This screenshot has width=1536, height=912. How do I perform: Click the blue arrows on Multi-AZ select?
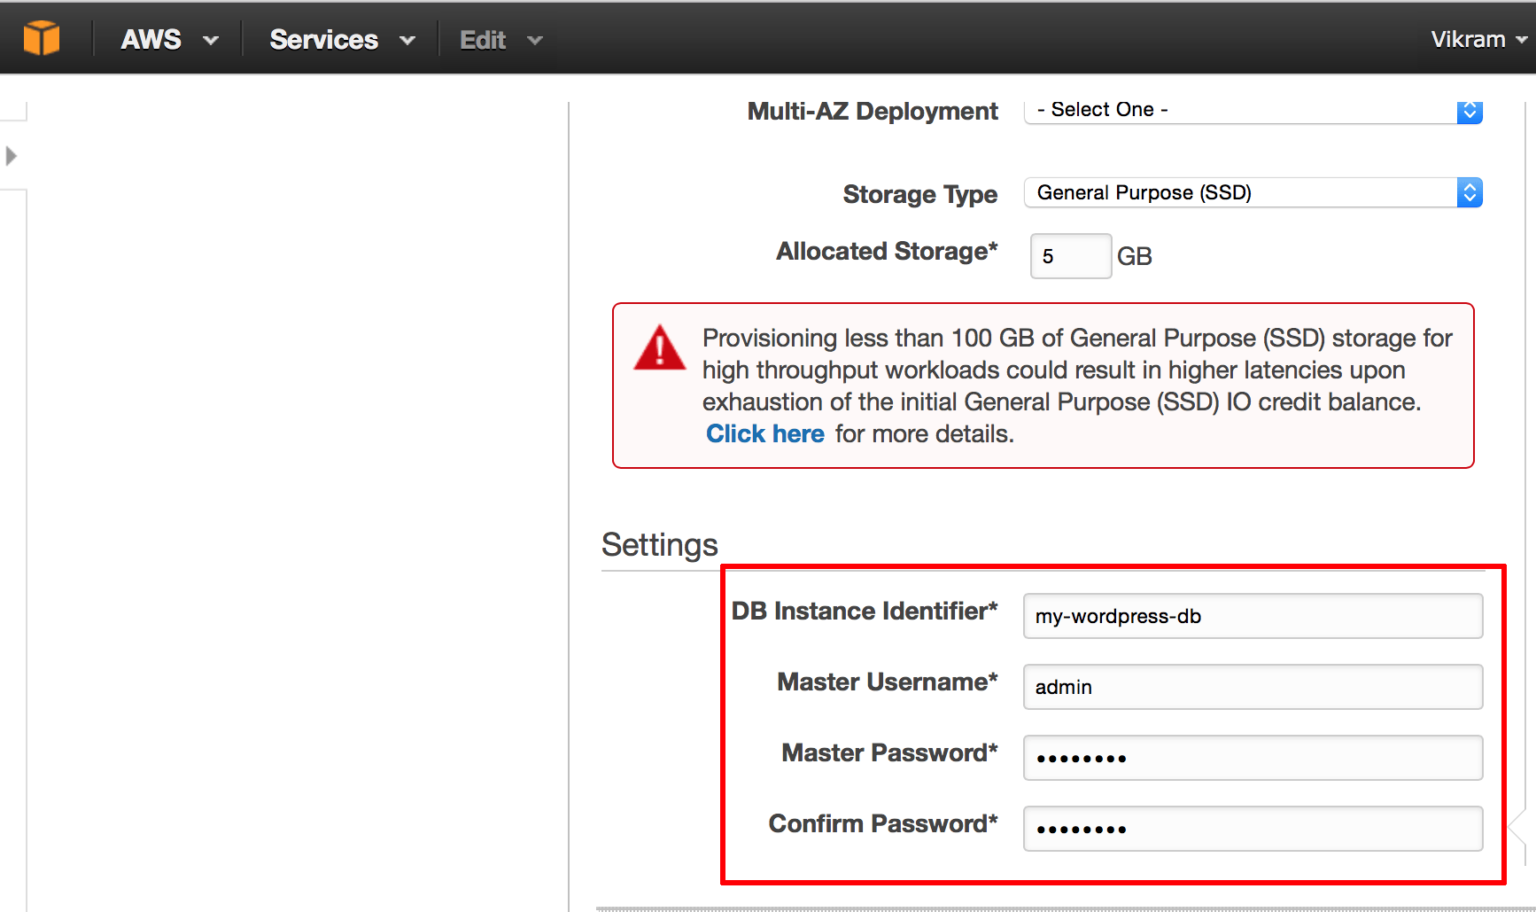coord(1469,111)
